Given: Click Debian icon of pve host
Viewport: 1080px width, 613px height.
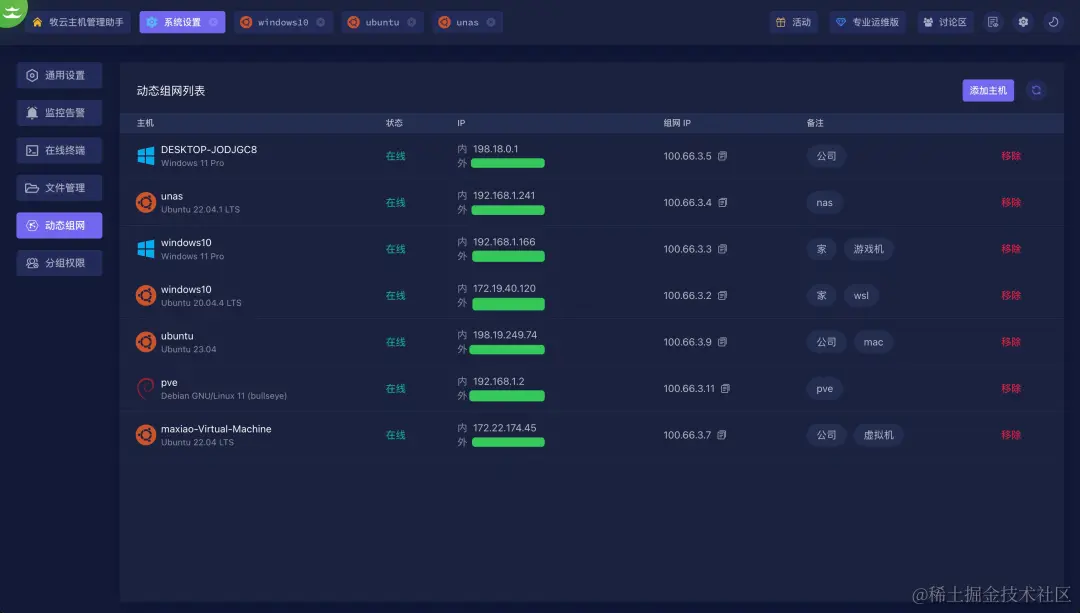Looking at the screenshot, I should click(x=145, y=388).
